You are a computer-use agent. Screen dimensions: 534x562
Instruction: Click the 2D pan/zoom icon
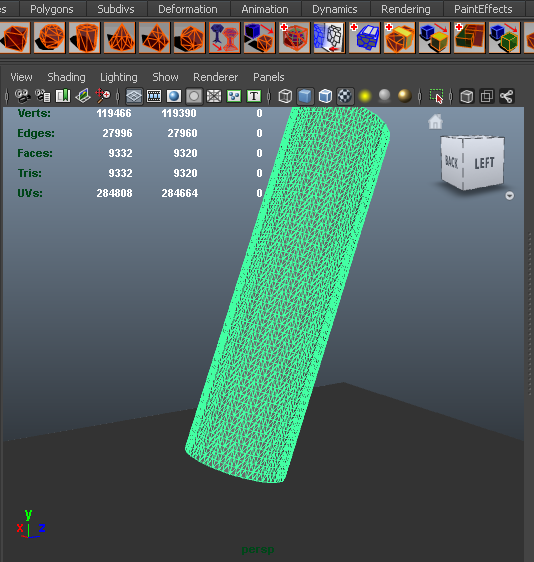[x=103, y=96]
